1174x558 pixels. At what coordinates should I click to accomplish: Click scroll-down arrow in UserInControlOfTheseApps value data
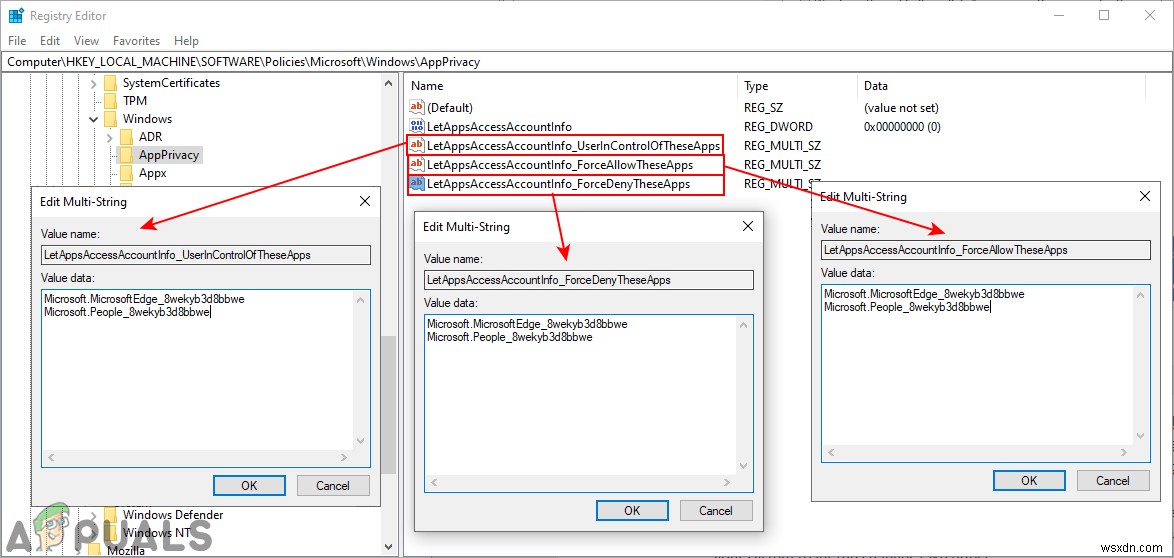click(360, 442)
